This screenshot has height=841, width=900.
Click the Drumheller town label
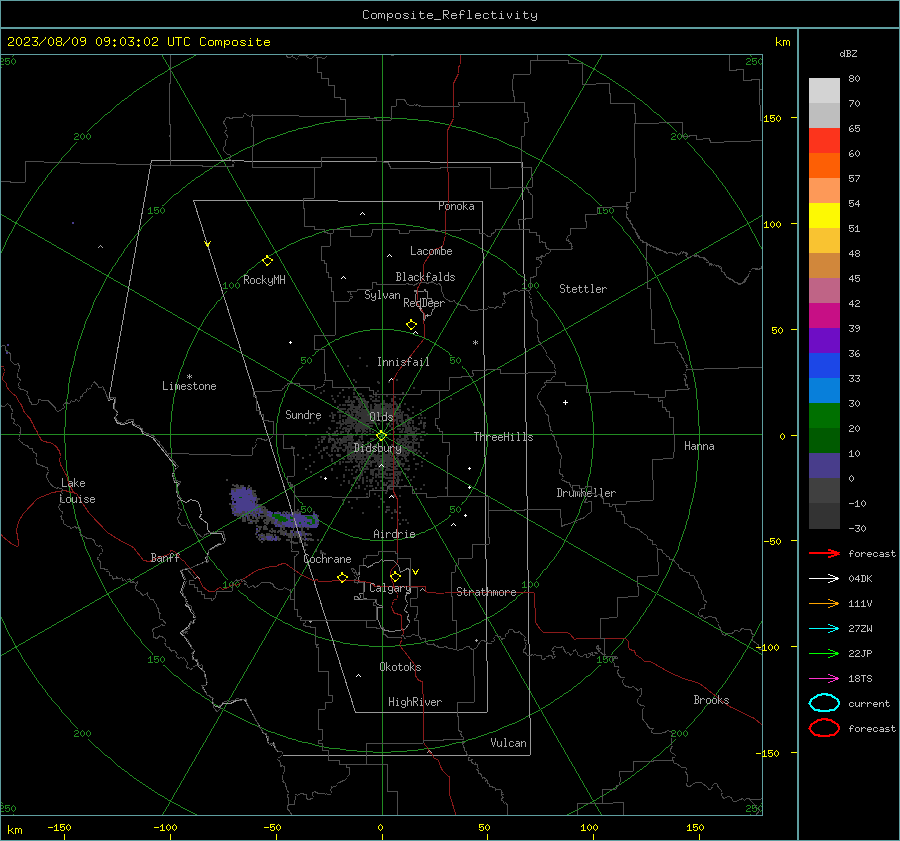586,493
